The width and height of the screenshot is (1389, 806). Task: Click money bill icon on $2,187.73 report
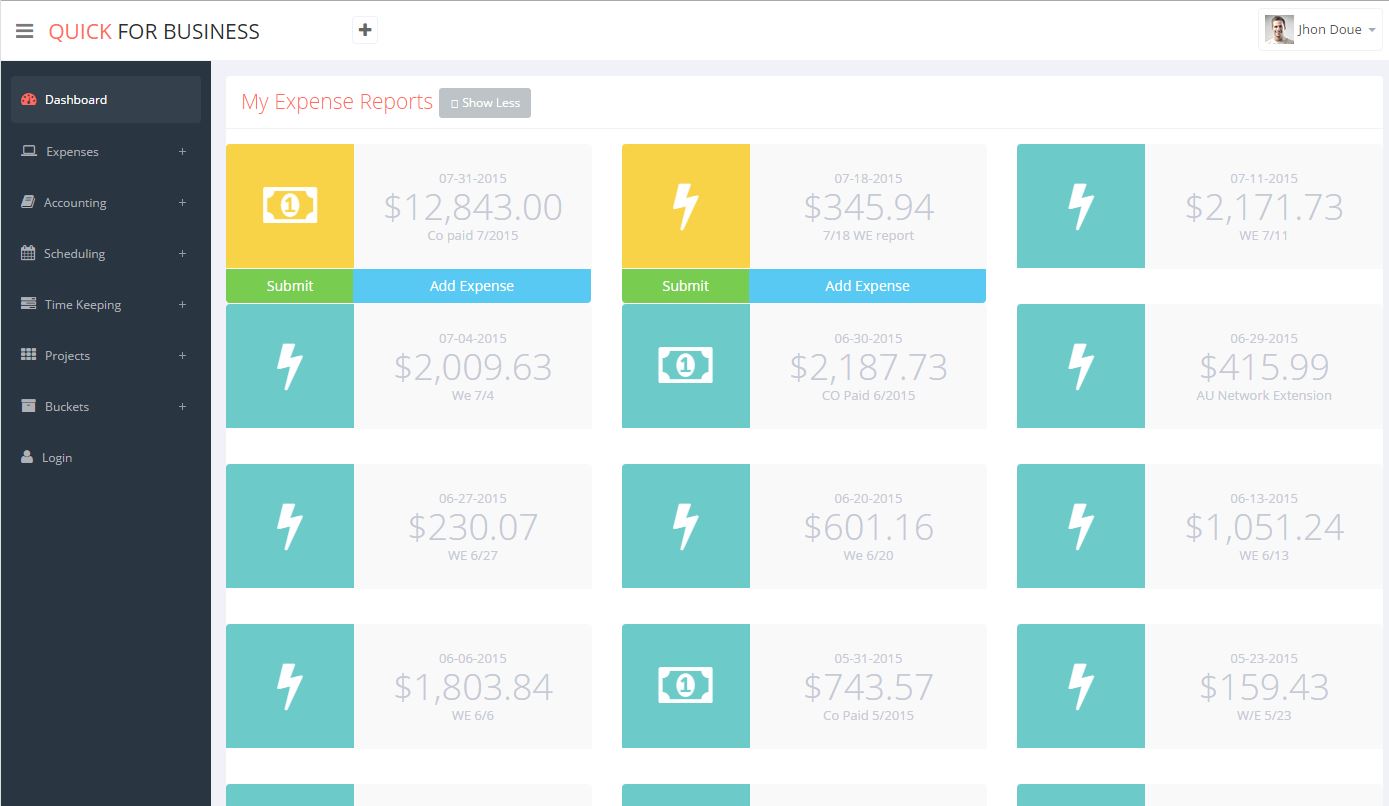coord(685,366)
